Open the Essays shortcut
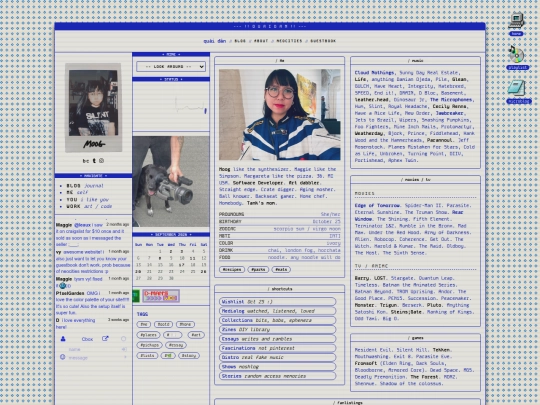This screenshot has height=405, width=540. pos(278,339)
